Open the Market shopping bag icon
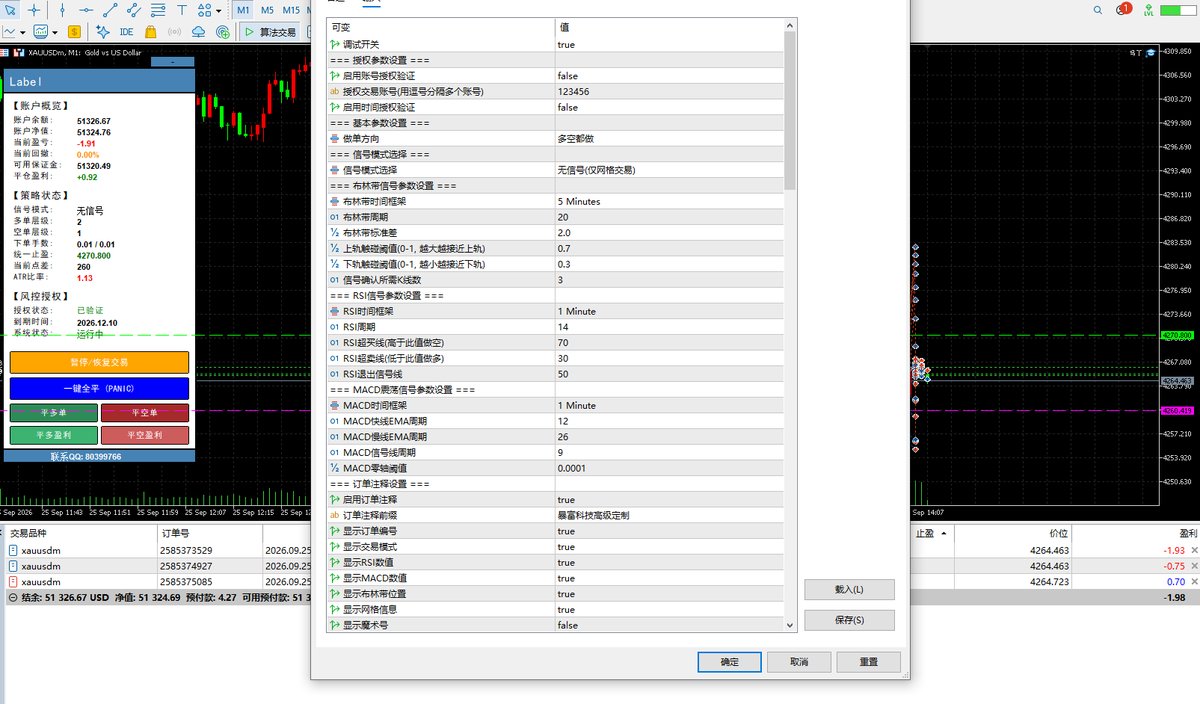The width and height of the screenshot is (1200, 704). [152, 32]
